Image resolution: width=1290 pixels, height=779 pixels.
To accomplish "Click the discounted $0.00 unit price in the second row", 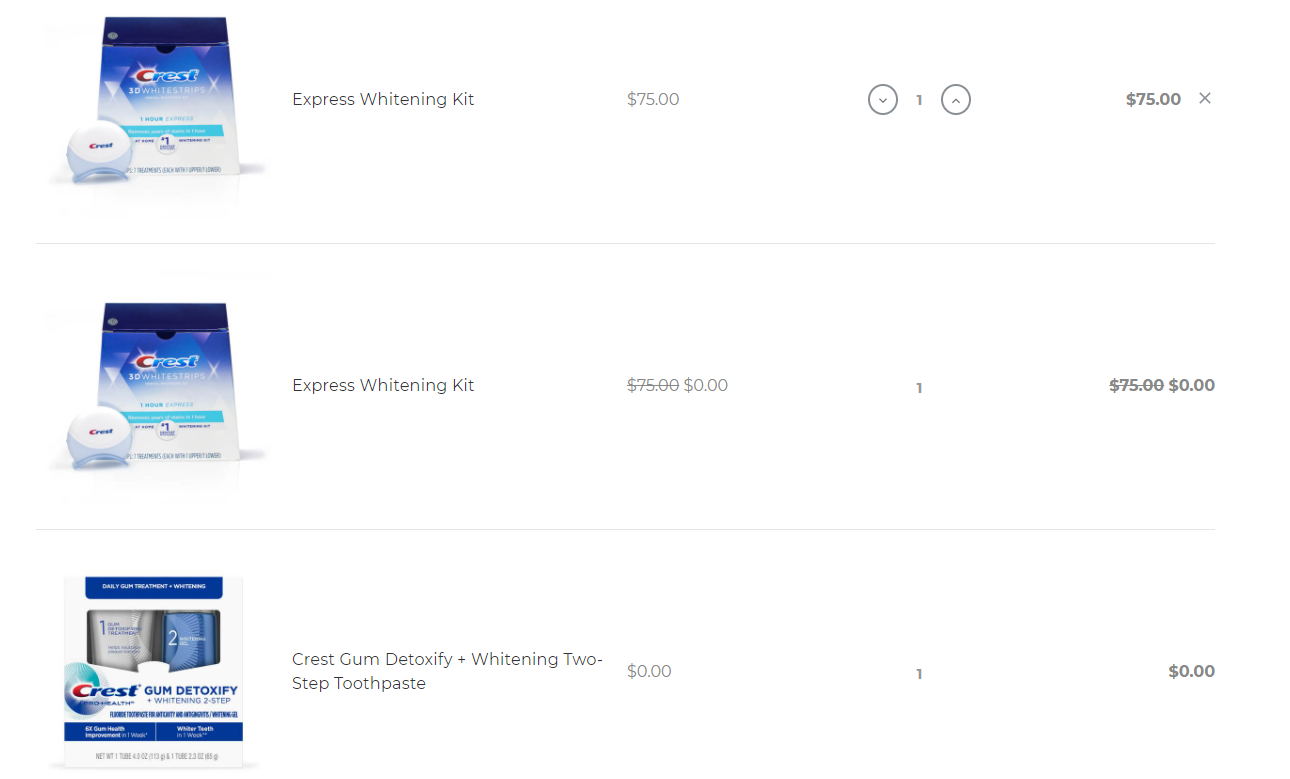I will point(706,385).
